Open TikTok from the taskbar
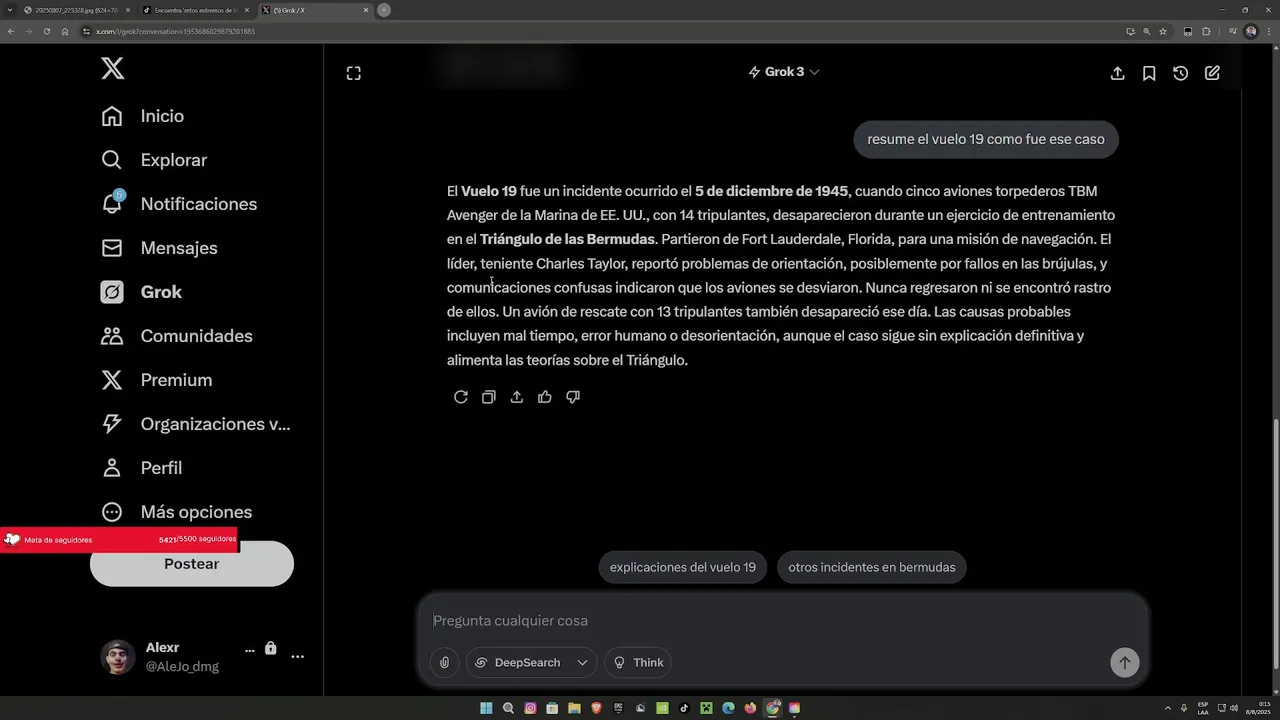 (x=684, y=708)
